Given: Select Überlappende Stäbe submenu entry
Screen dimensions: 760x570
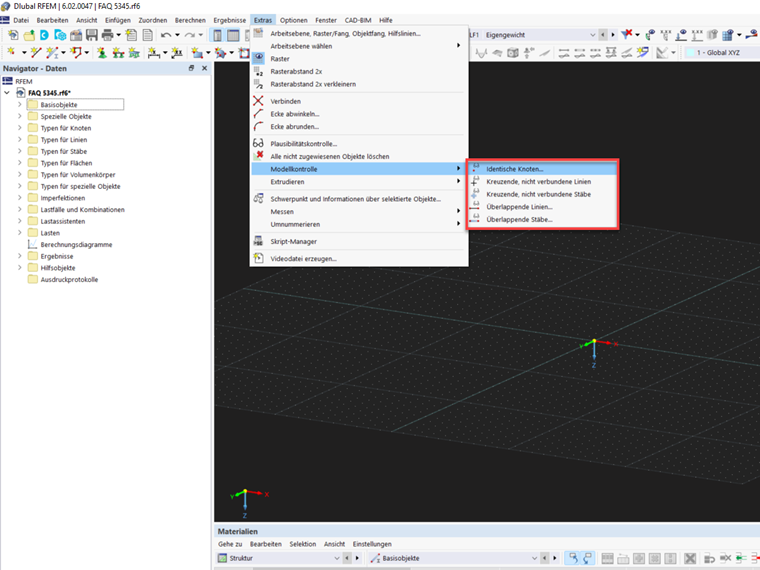Looking at the screenshot, I should click(x=542, y=219).
